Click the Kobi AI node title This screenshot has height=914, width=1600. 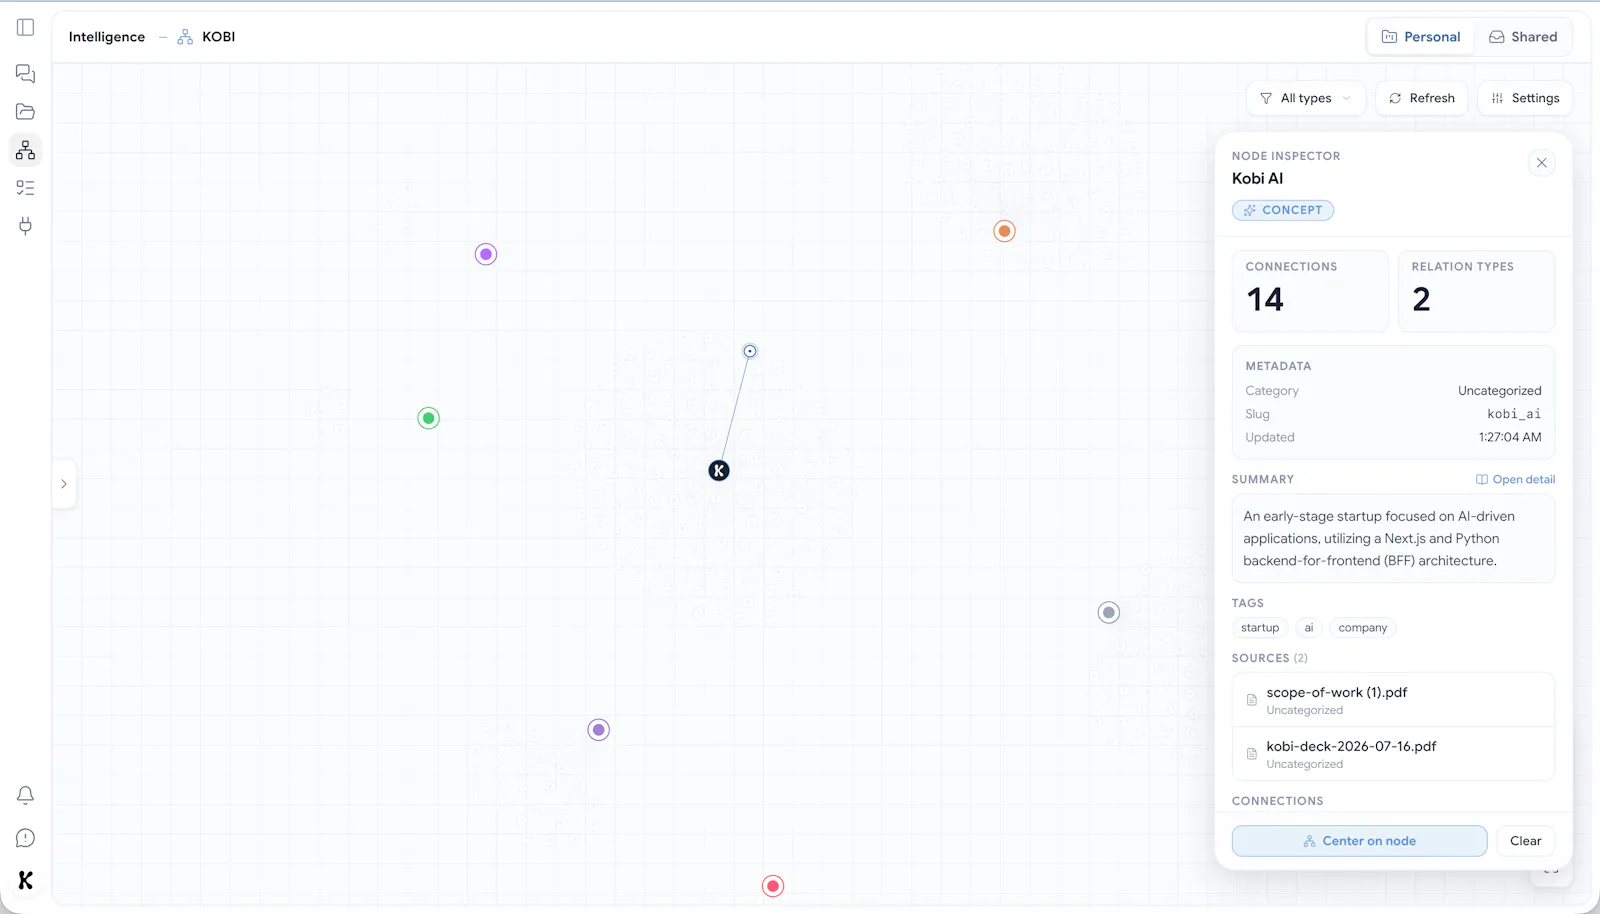click(1257, 178)
